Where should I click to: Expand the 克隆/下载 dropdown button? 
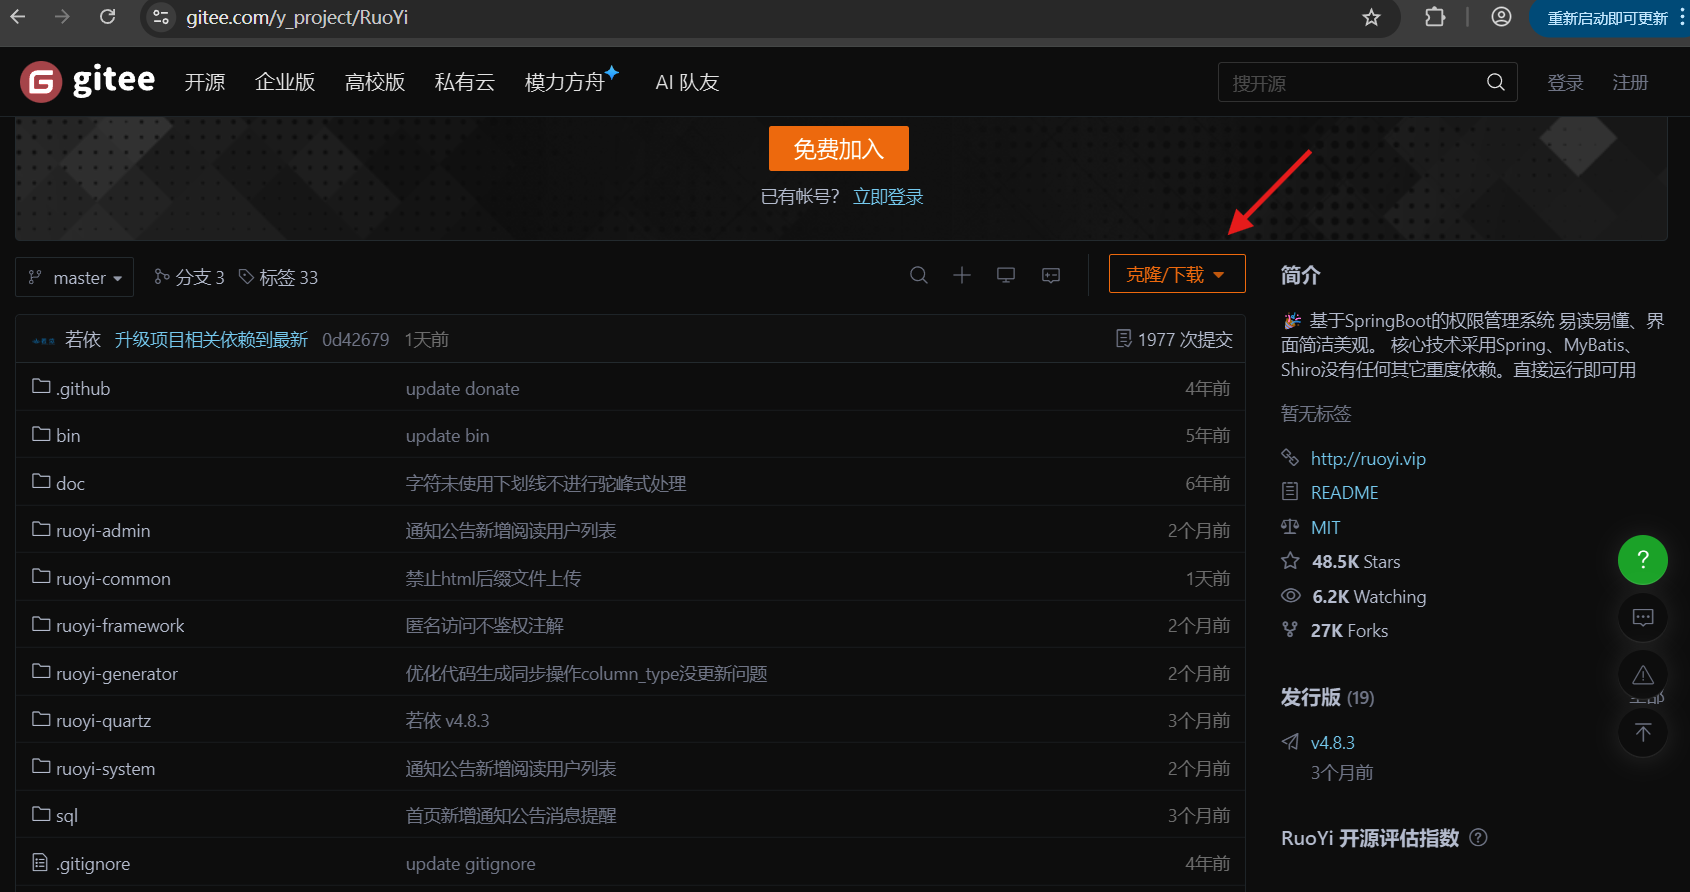(x=1177, y=274)
